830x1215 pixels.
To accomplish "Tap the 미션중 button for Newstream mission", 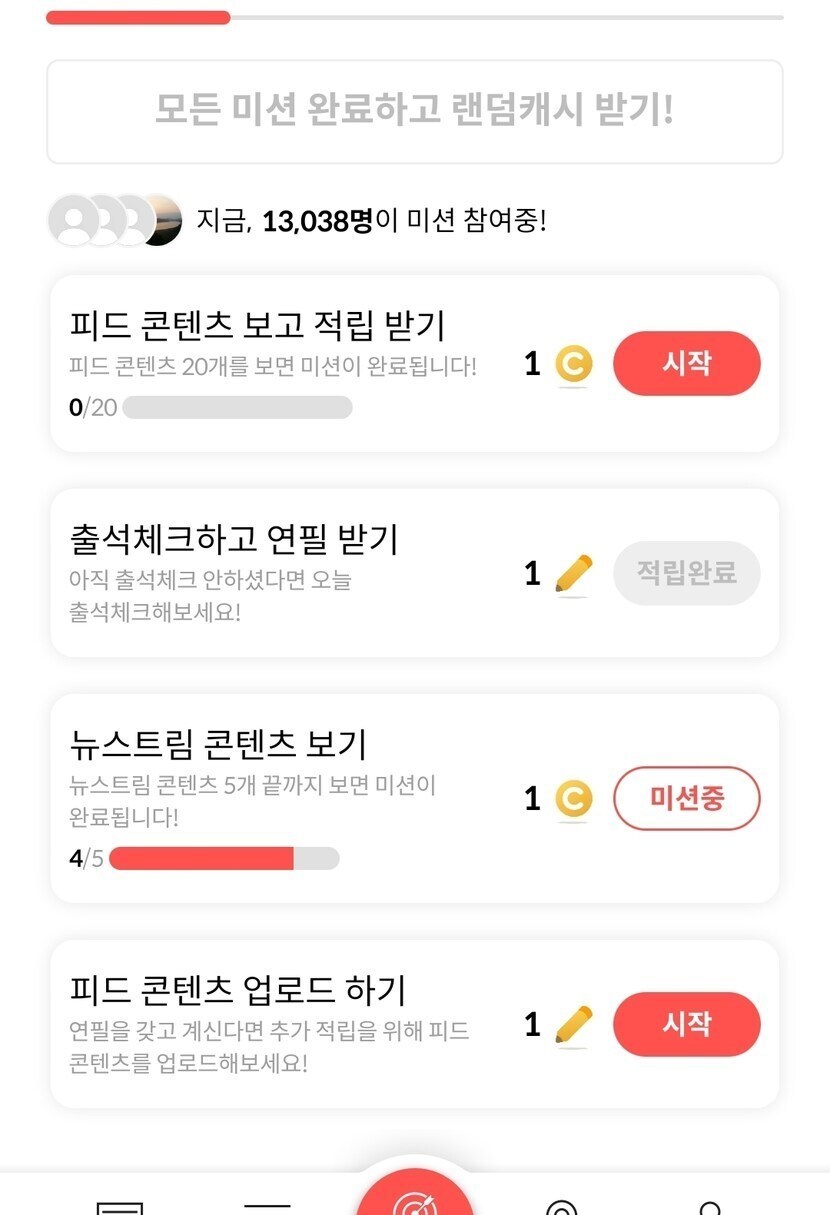I will click(686, 799).
